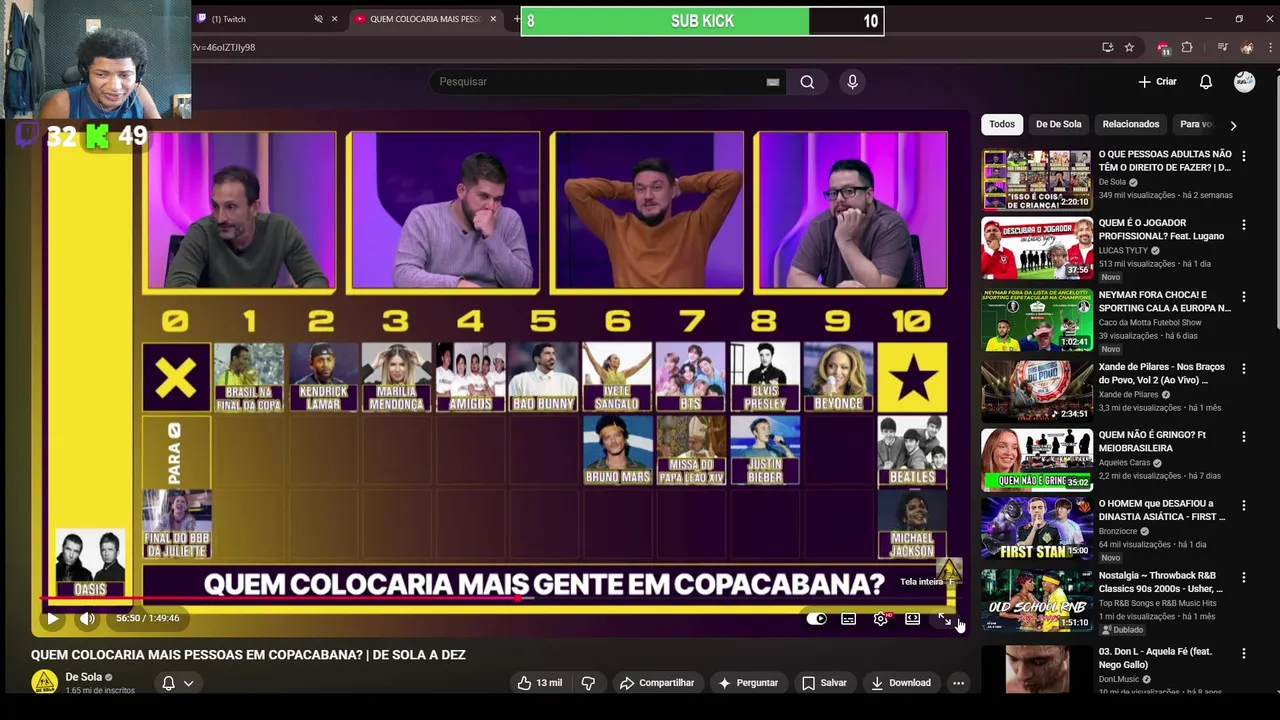Open the media controls icon in the Chrome toolbar
This screenshot has width=1280, height=720.
click(1222, 47)
